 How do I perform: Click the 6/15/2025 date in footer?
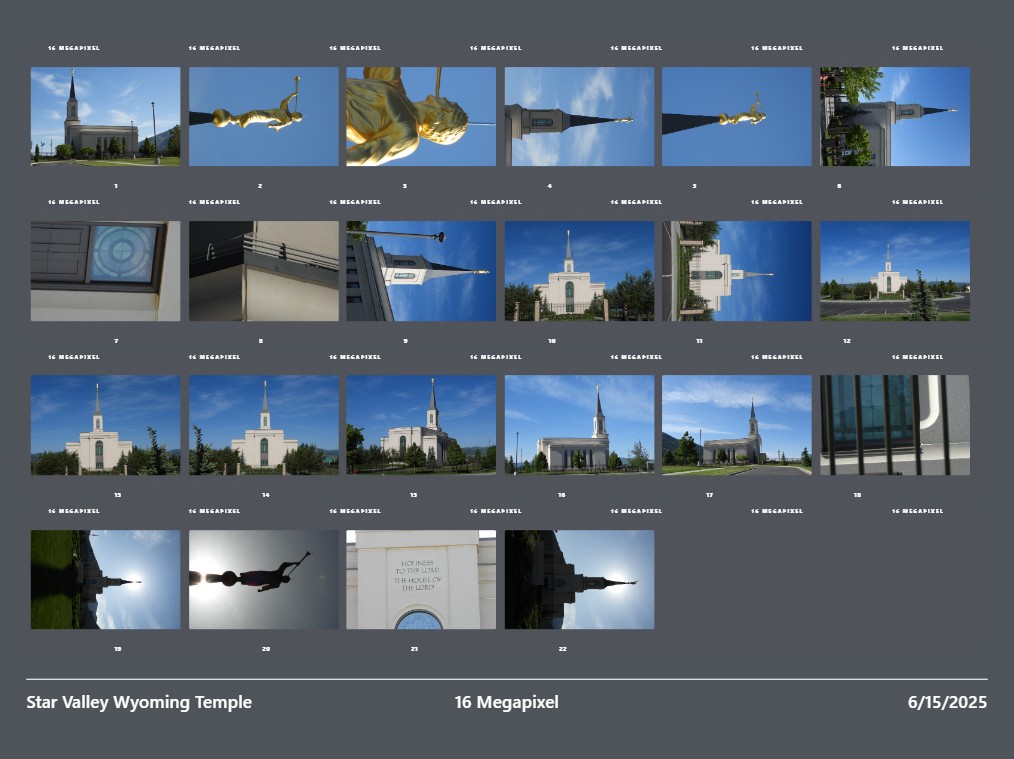click(947, 702)
